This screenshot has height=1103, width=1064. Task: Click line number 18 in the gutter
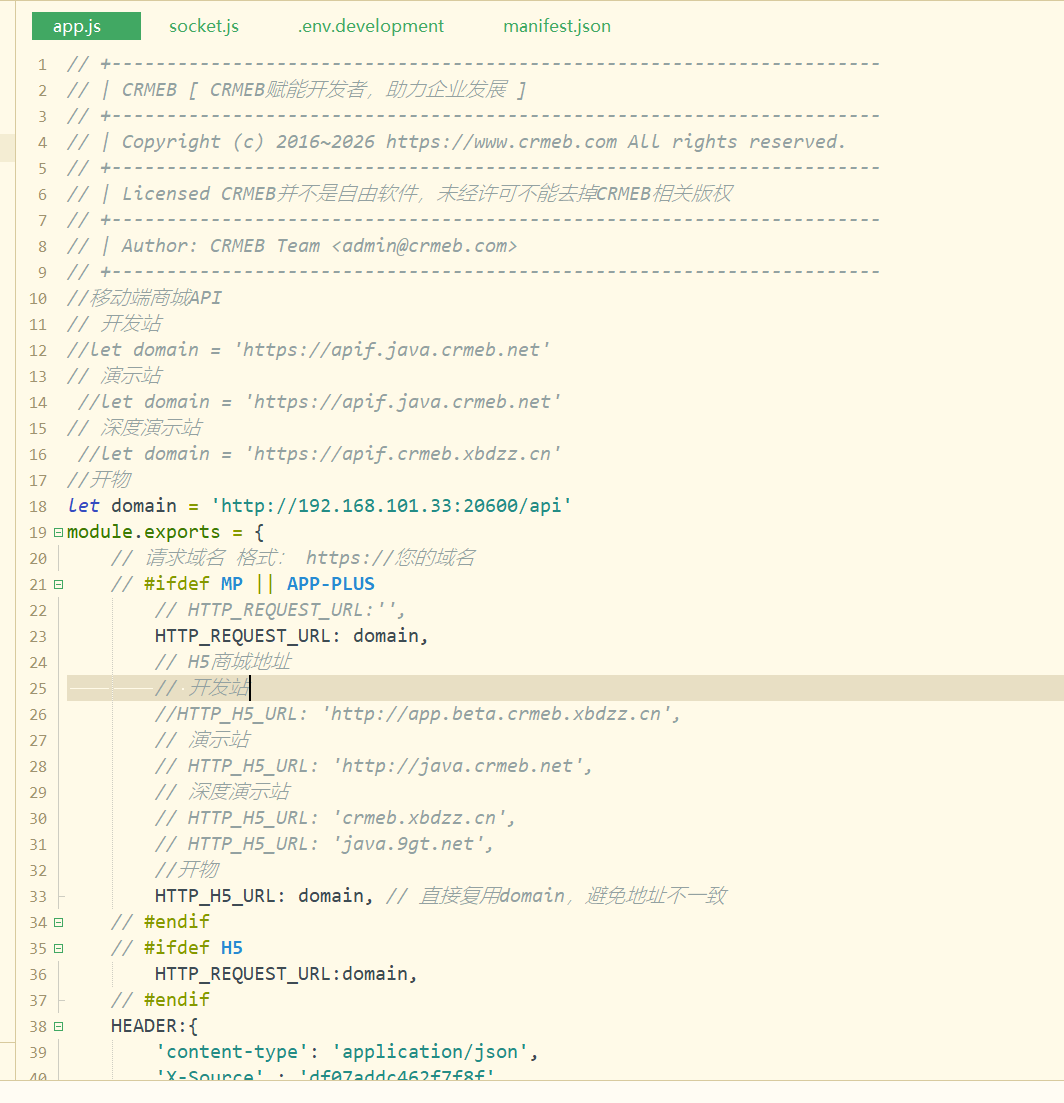click(x=38, y=506)
